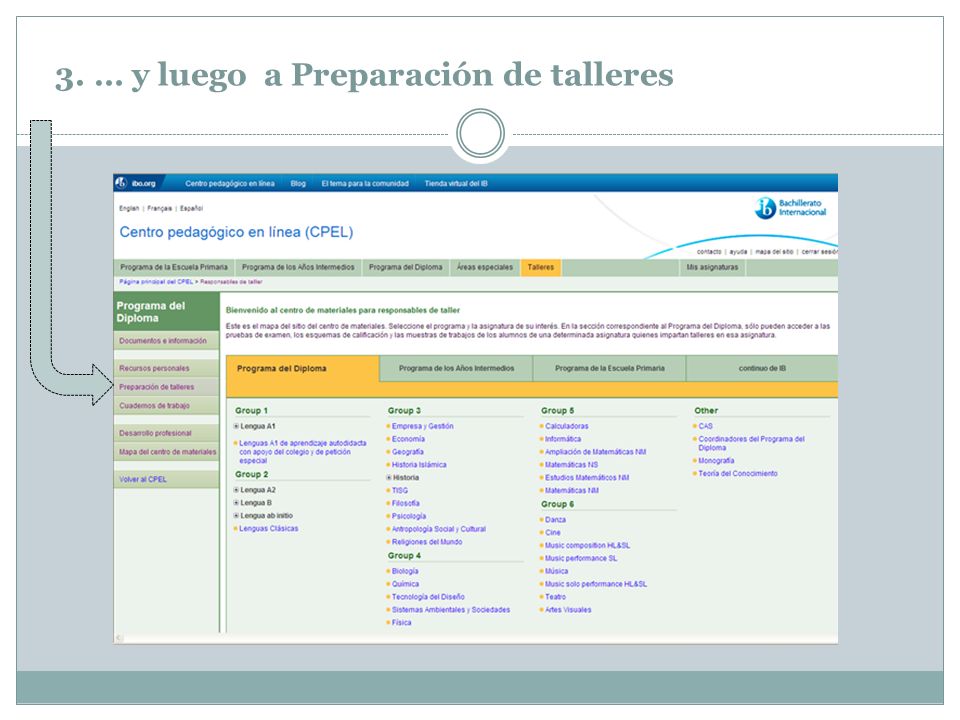Open Centro pedagógico en línea in top bar
Image resolution: width=960 pixels, height=720 pixels.
230,184
